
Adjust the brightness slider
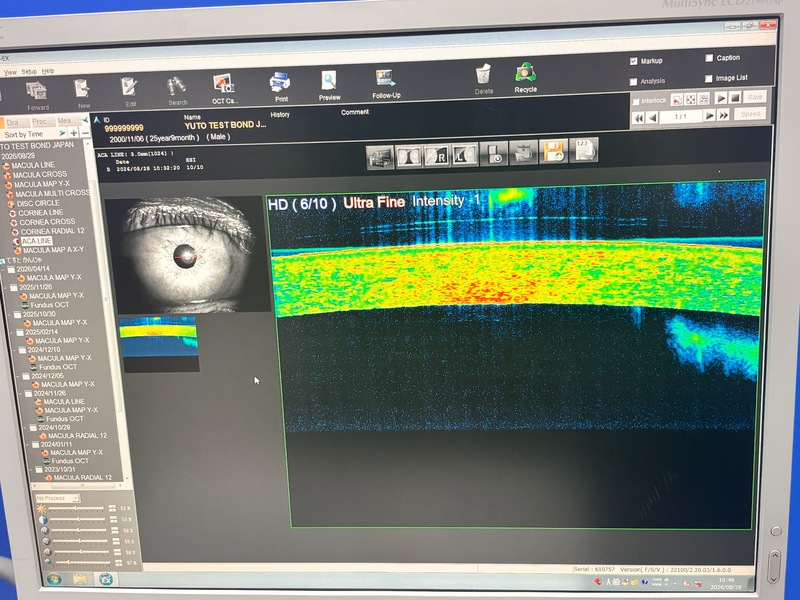78,509
